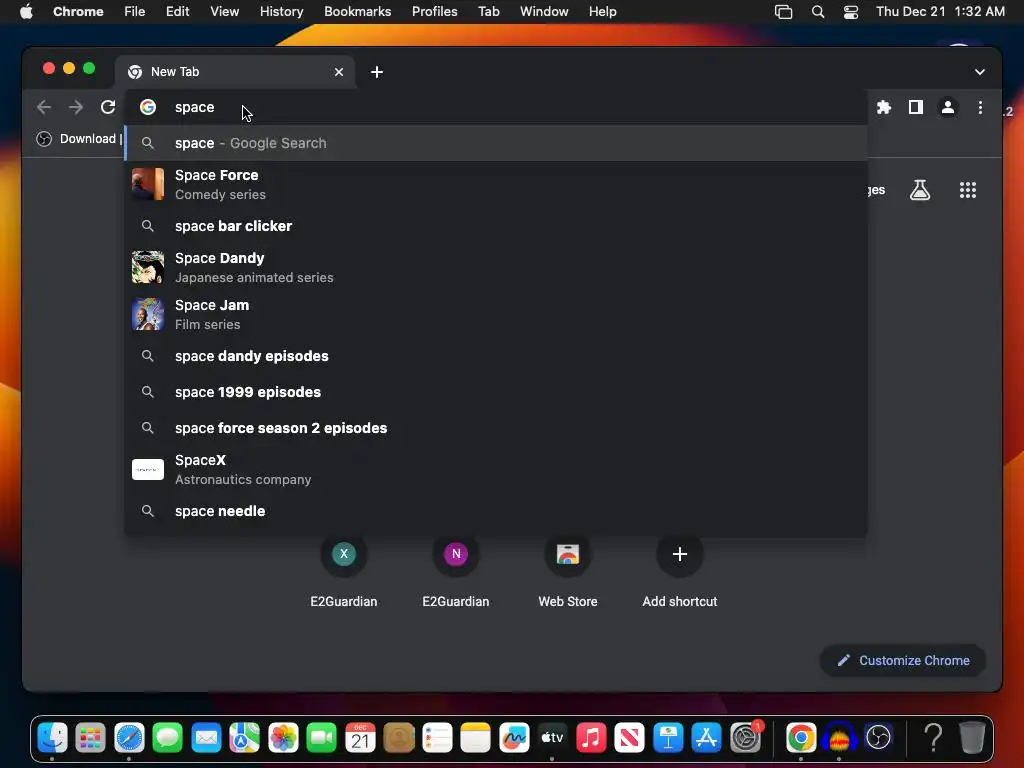
Task: Open Control Center in menu bar
Action: [851, 12]
